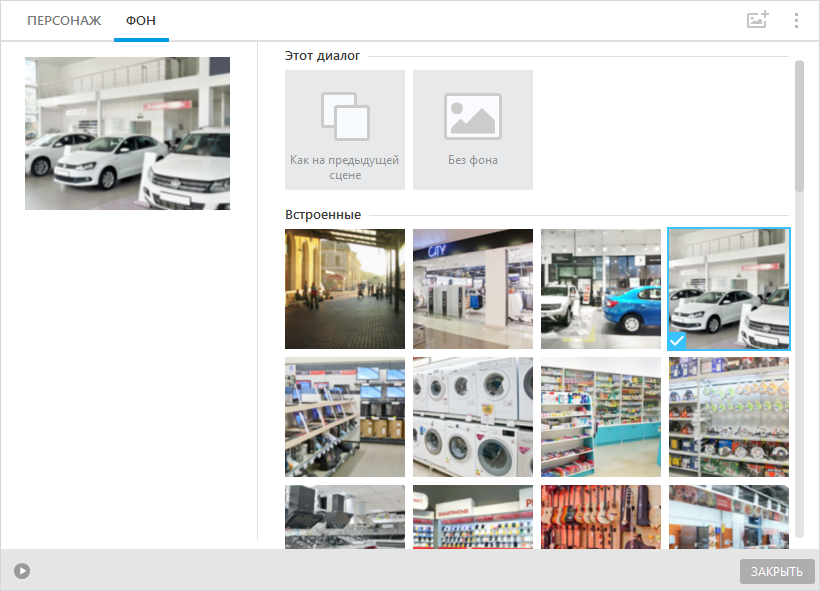
Task: Choose the food court mall background
Action: [x=729, y=517]
